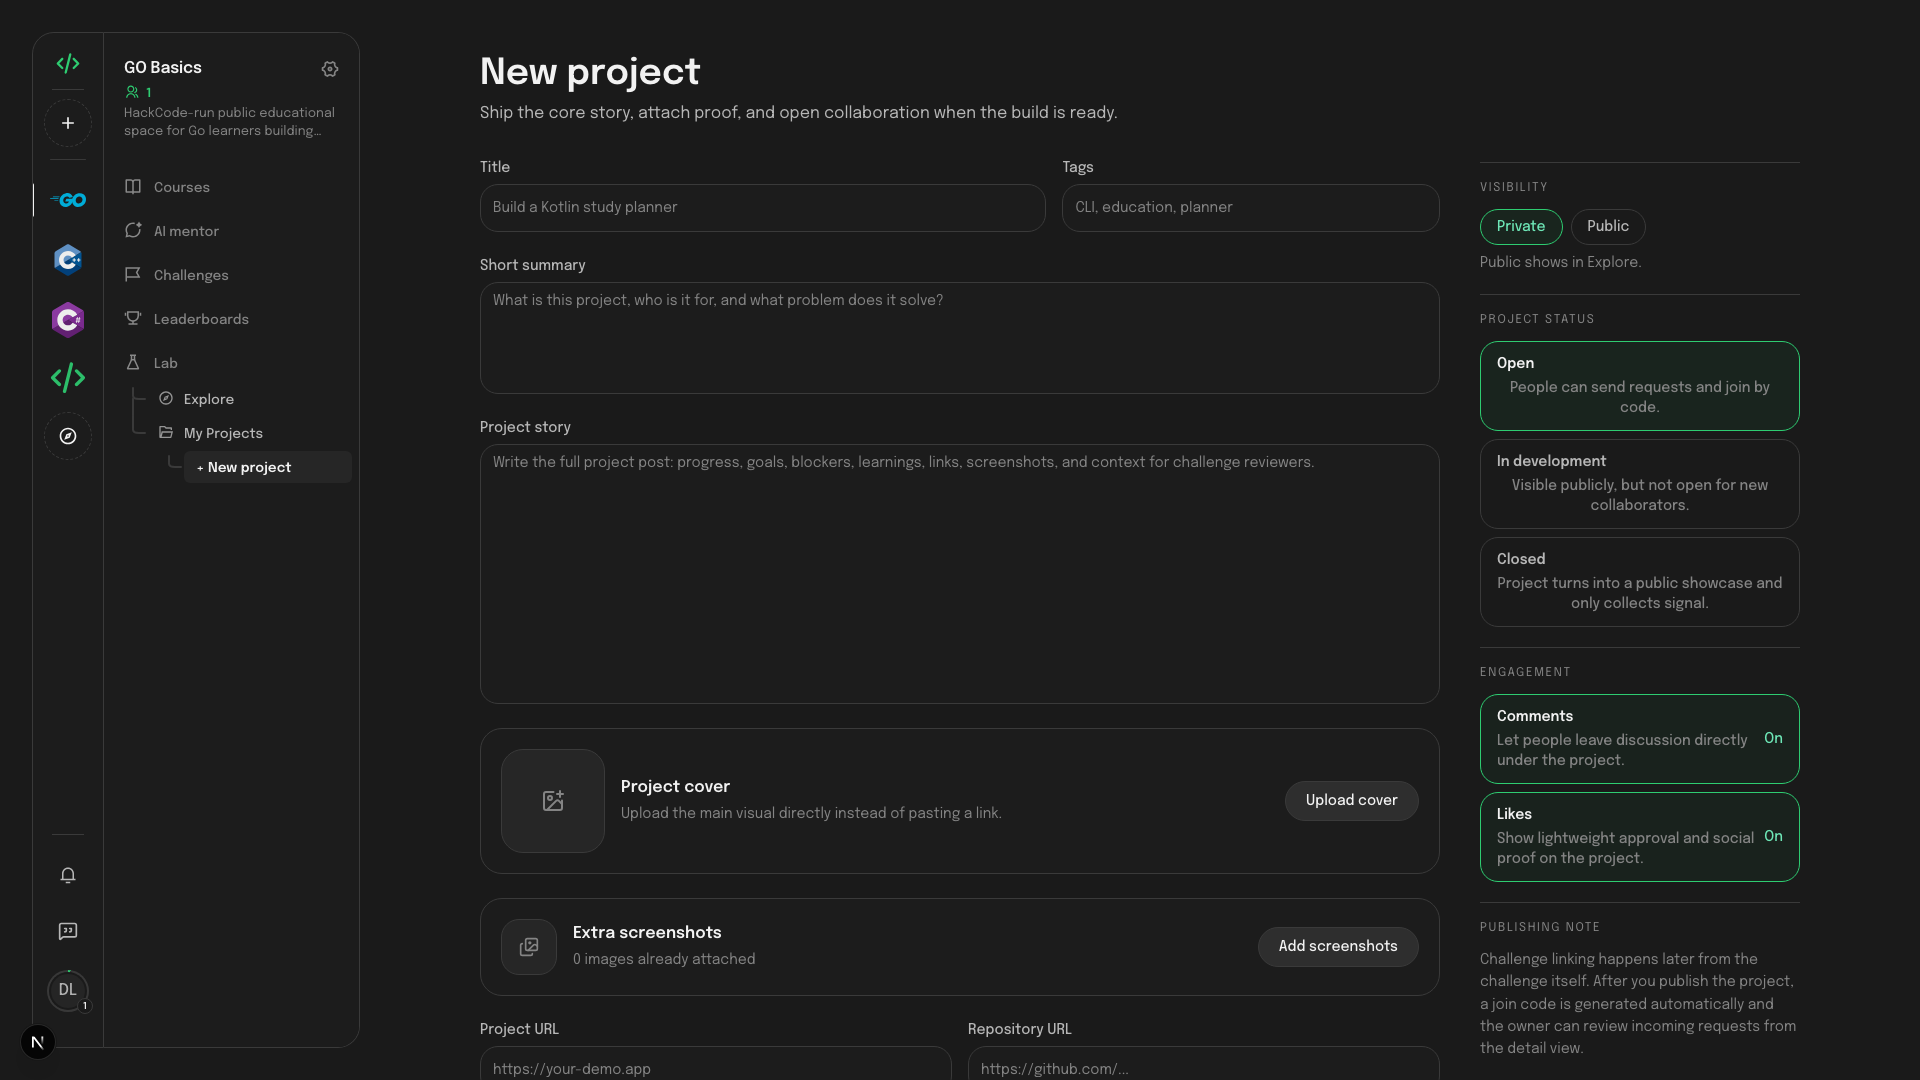Navigate to My Projects
The image size is (1920, 1080).
click(x=224, y=433)
